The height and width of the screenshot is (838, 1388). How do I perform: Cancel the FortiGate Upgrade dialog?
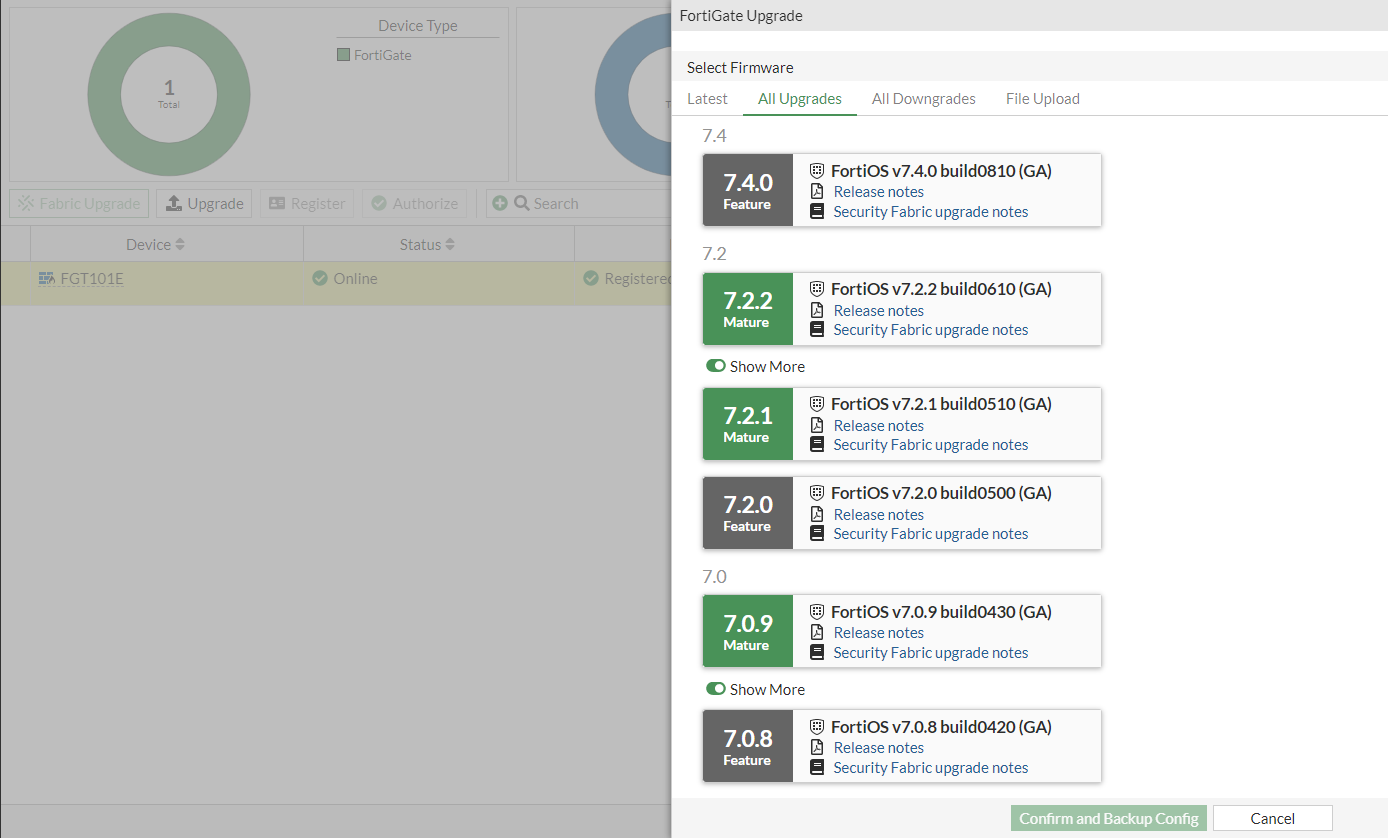point(1273,818)
